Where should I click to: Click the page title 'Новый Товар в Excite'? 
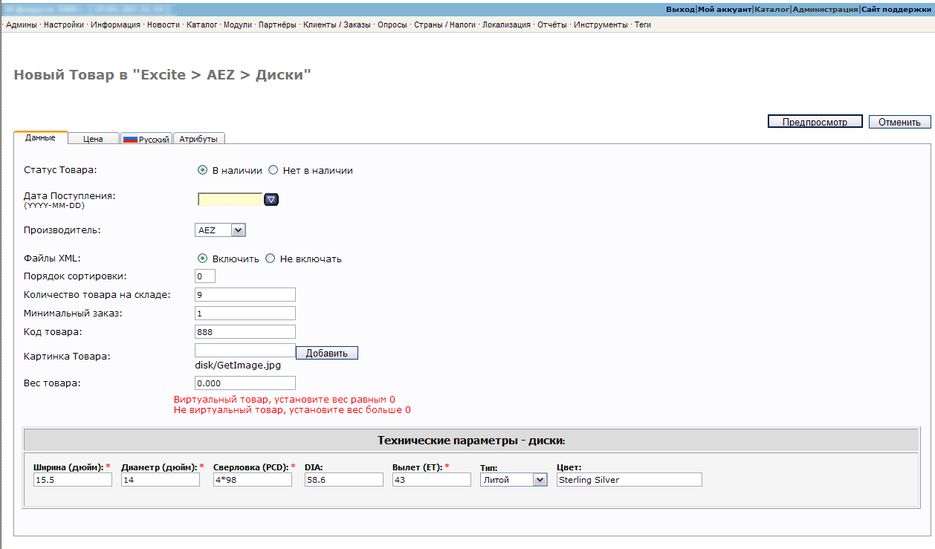click(x=162, y=75)
